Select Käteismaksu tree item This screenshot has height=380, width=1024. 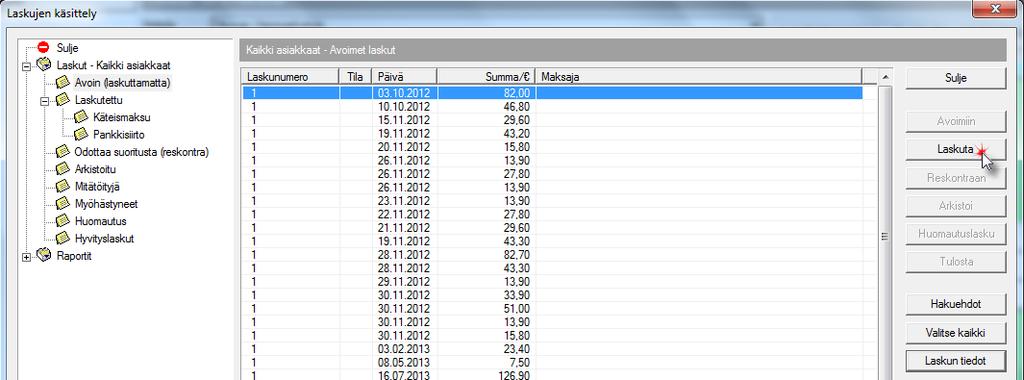[x=122, y=118]
